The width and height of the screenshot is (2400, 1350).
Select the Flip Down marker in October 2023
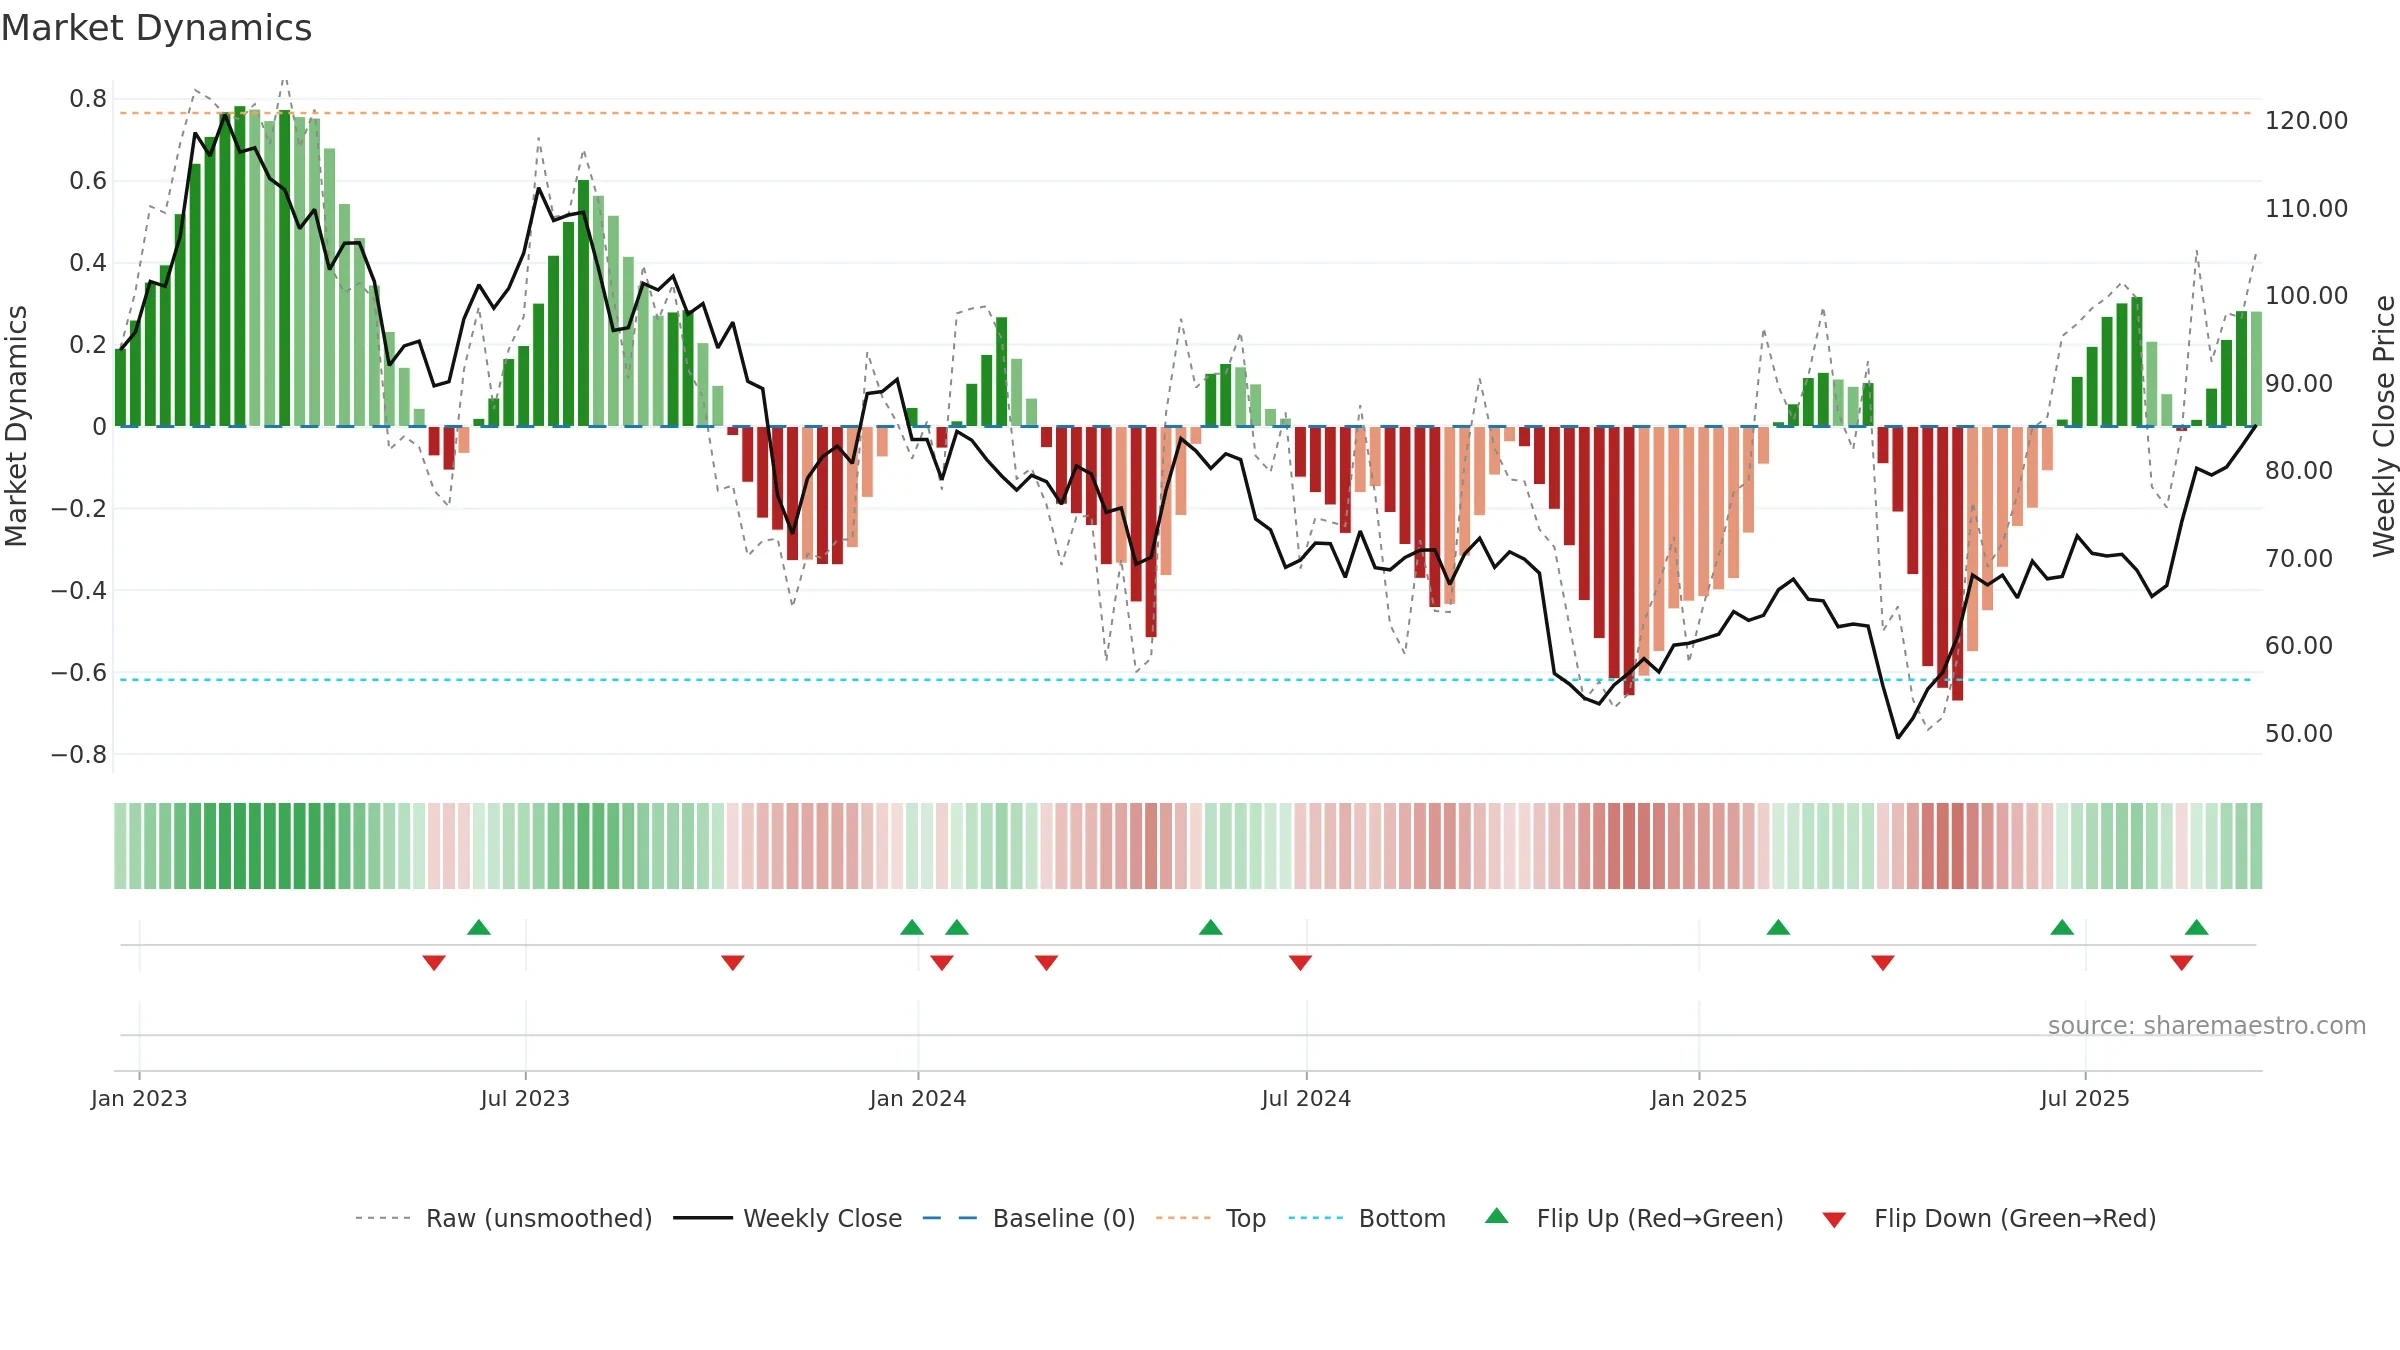(x=733, y=962)
